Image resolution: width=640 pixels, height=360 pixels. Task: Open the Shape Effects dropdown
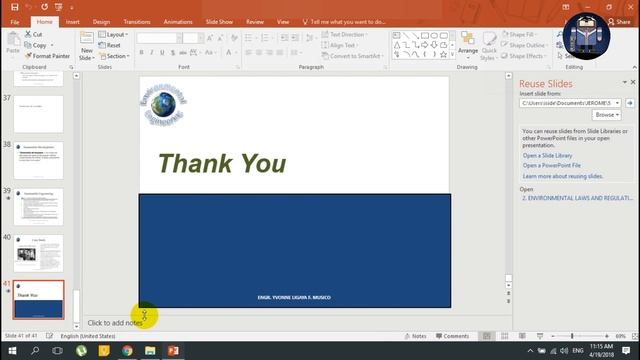[x=524, y=56]
